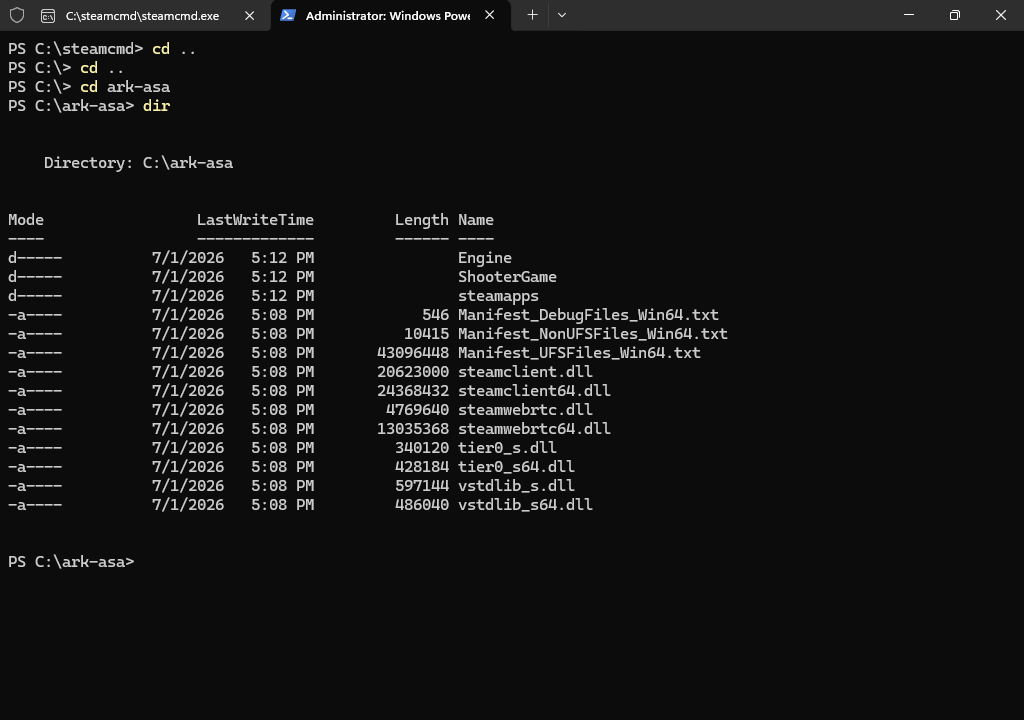Viewport: 1024px width, 720px height.
Task: Click Manifest_DebugFiles_Win64.txt file name
Action: click(x=588, y=315)
